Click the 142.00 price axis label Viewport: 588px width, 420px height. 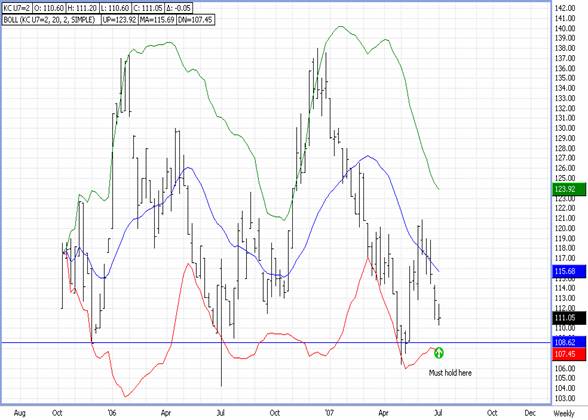[x=566, y=8]
